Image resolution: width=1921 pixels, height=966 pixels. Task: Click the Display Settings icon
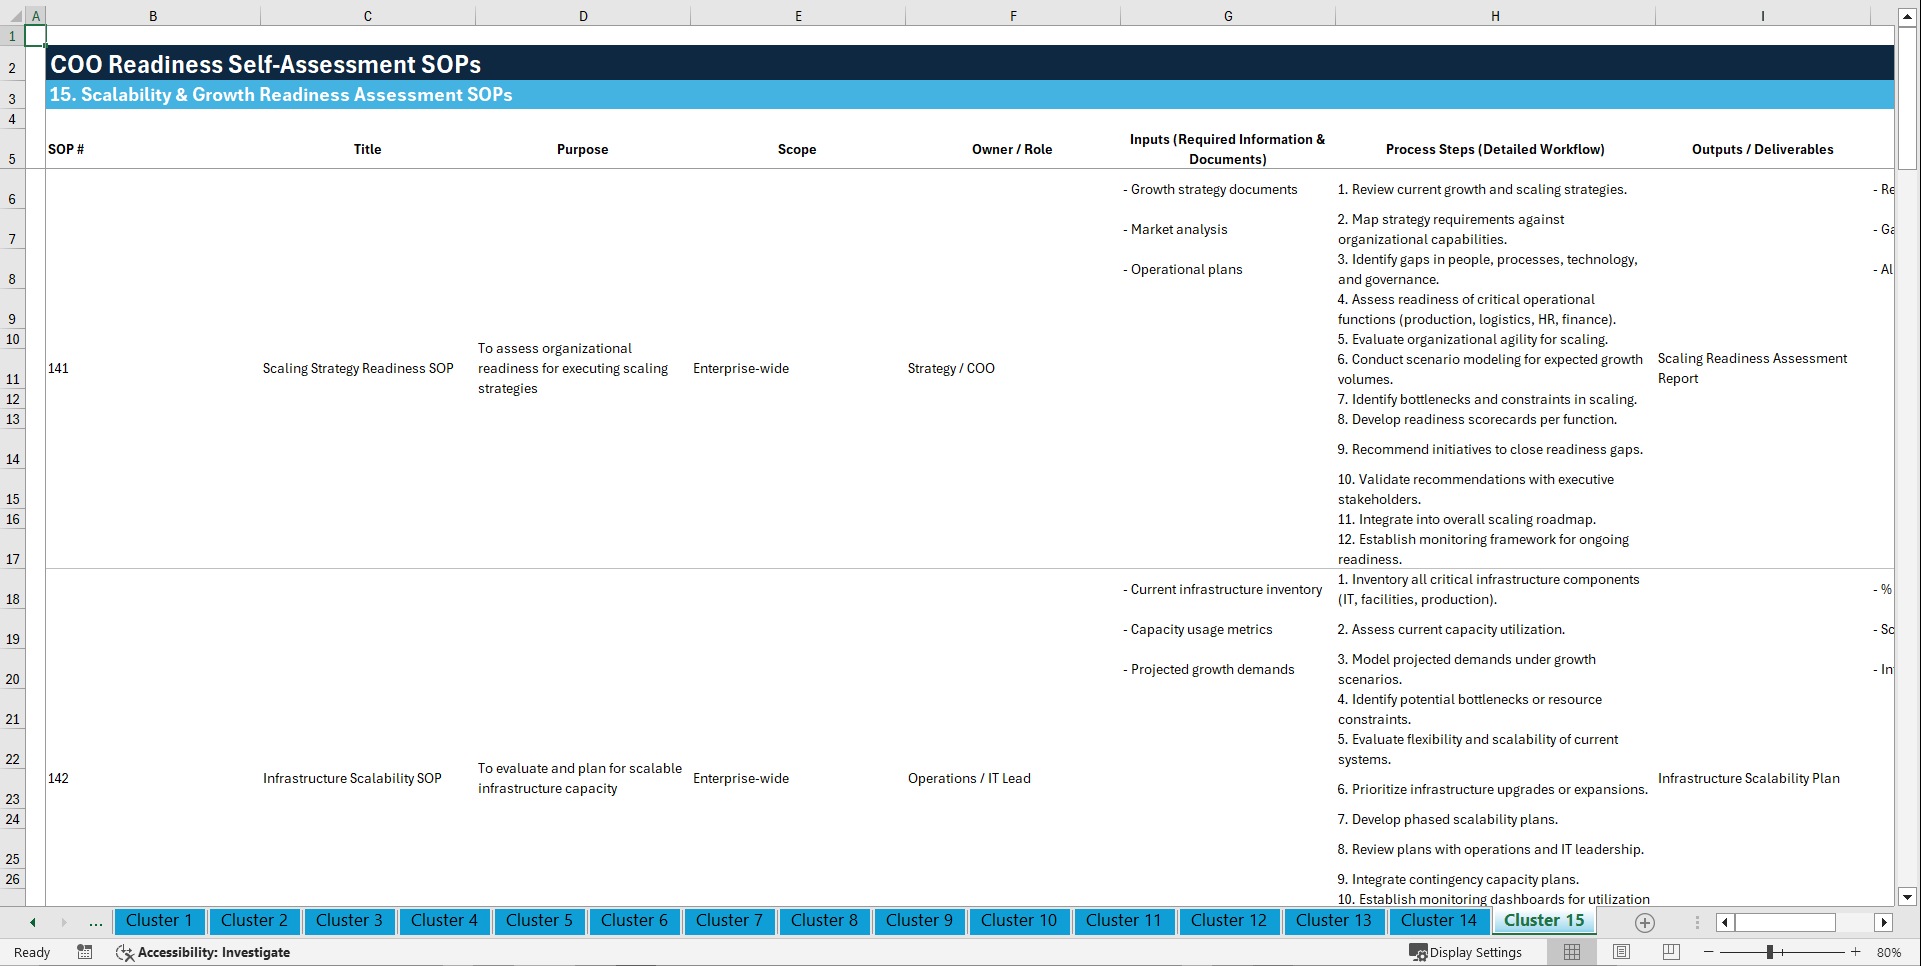(1419, 952)
